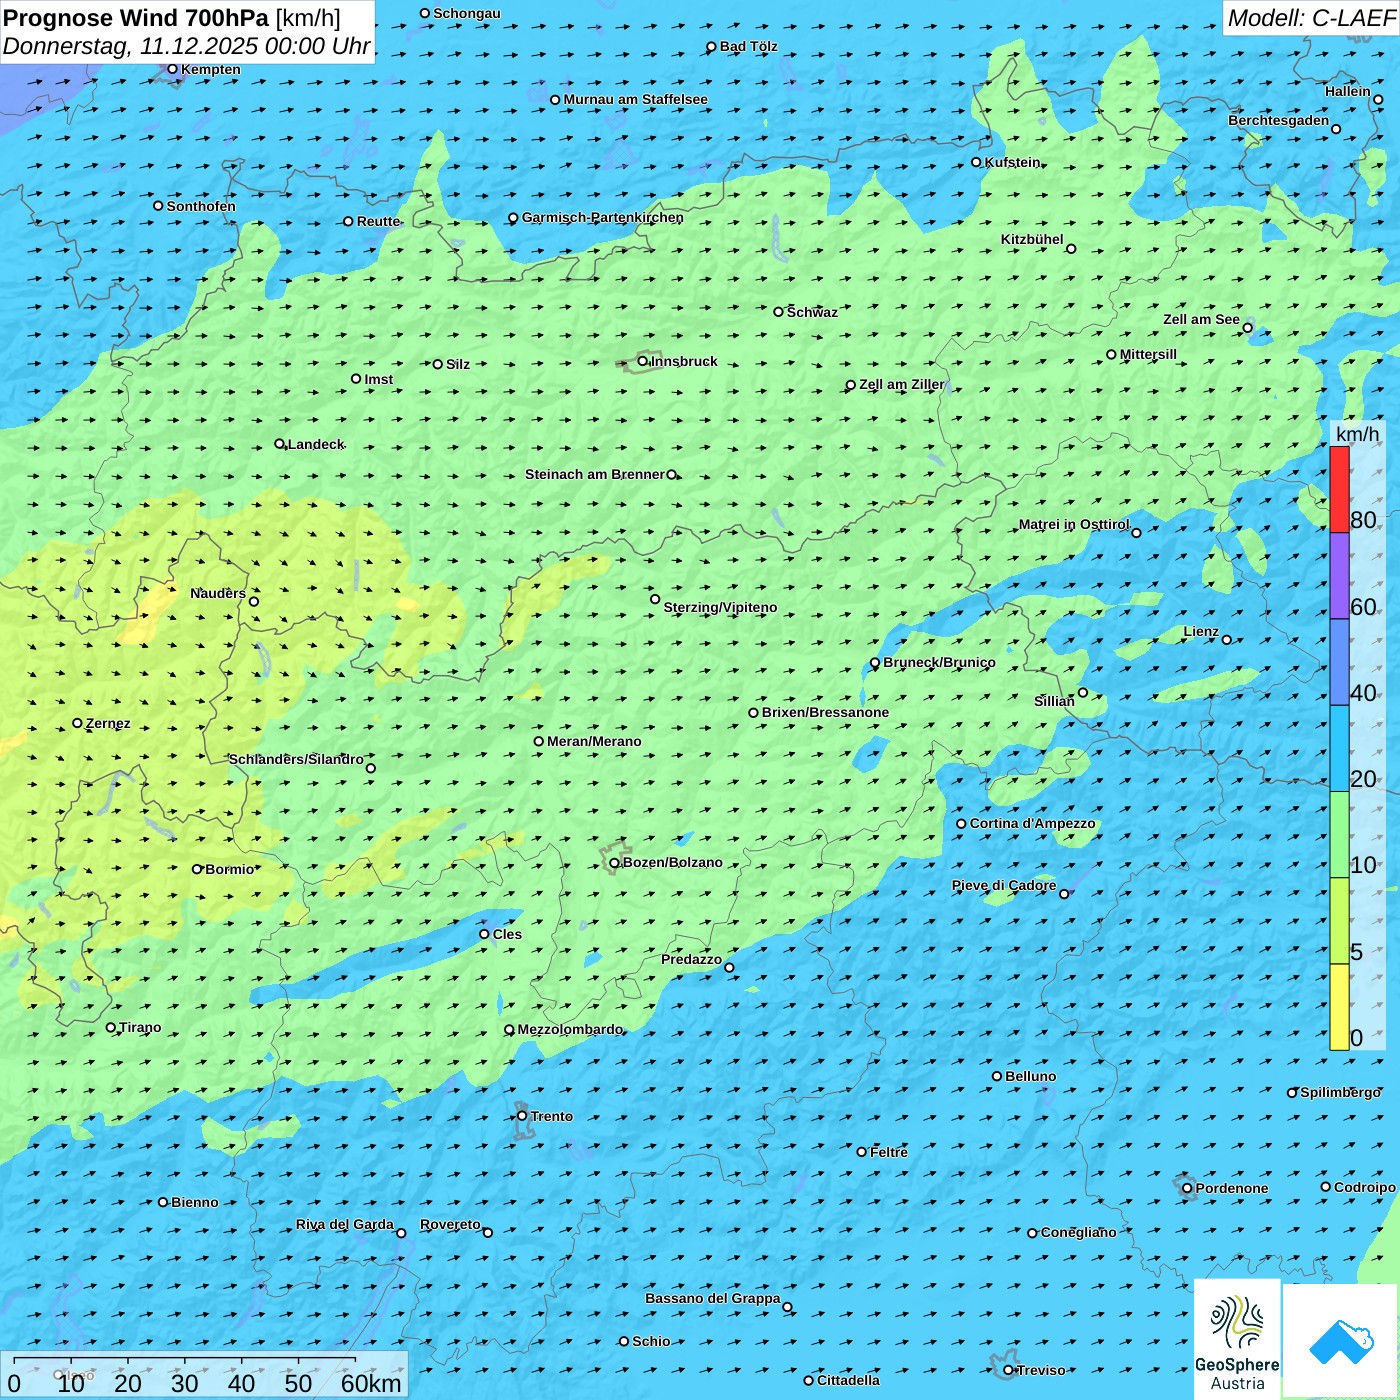Pick the green 10–20 km/h legend color
1400x1400 pixels.
click(x=1339, y=834)
